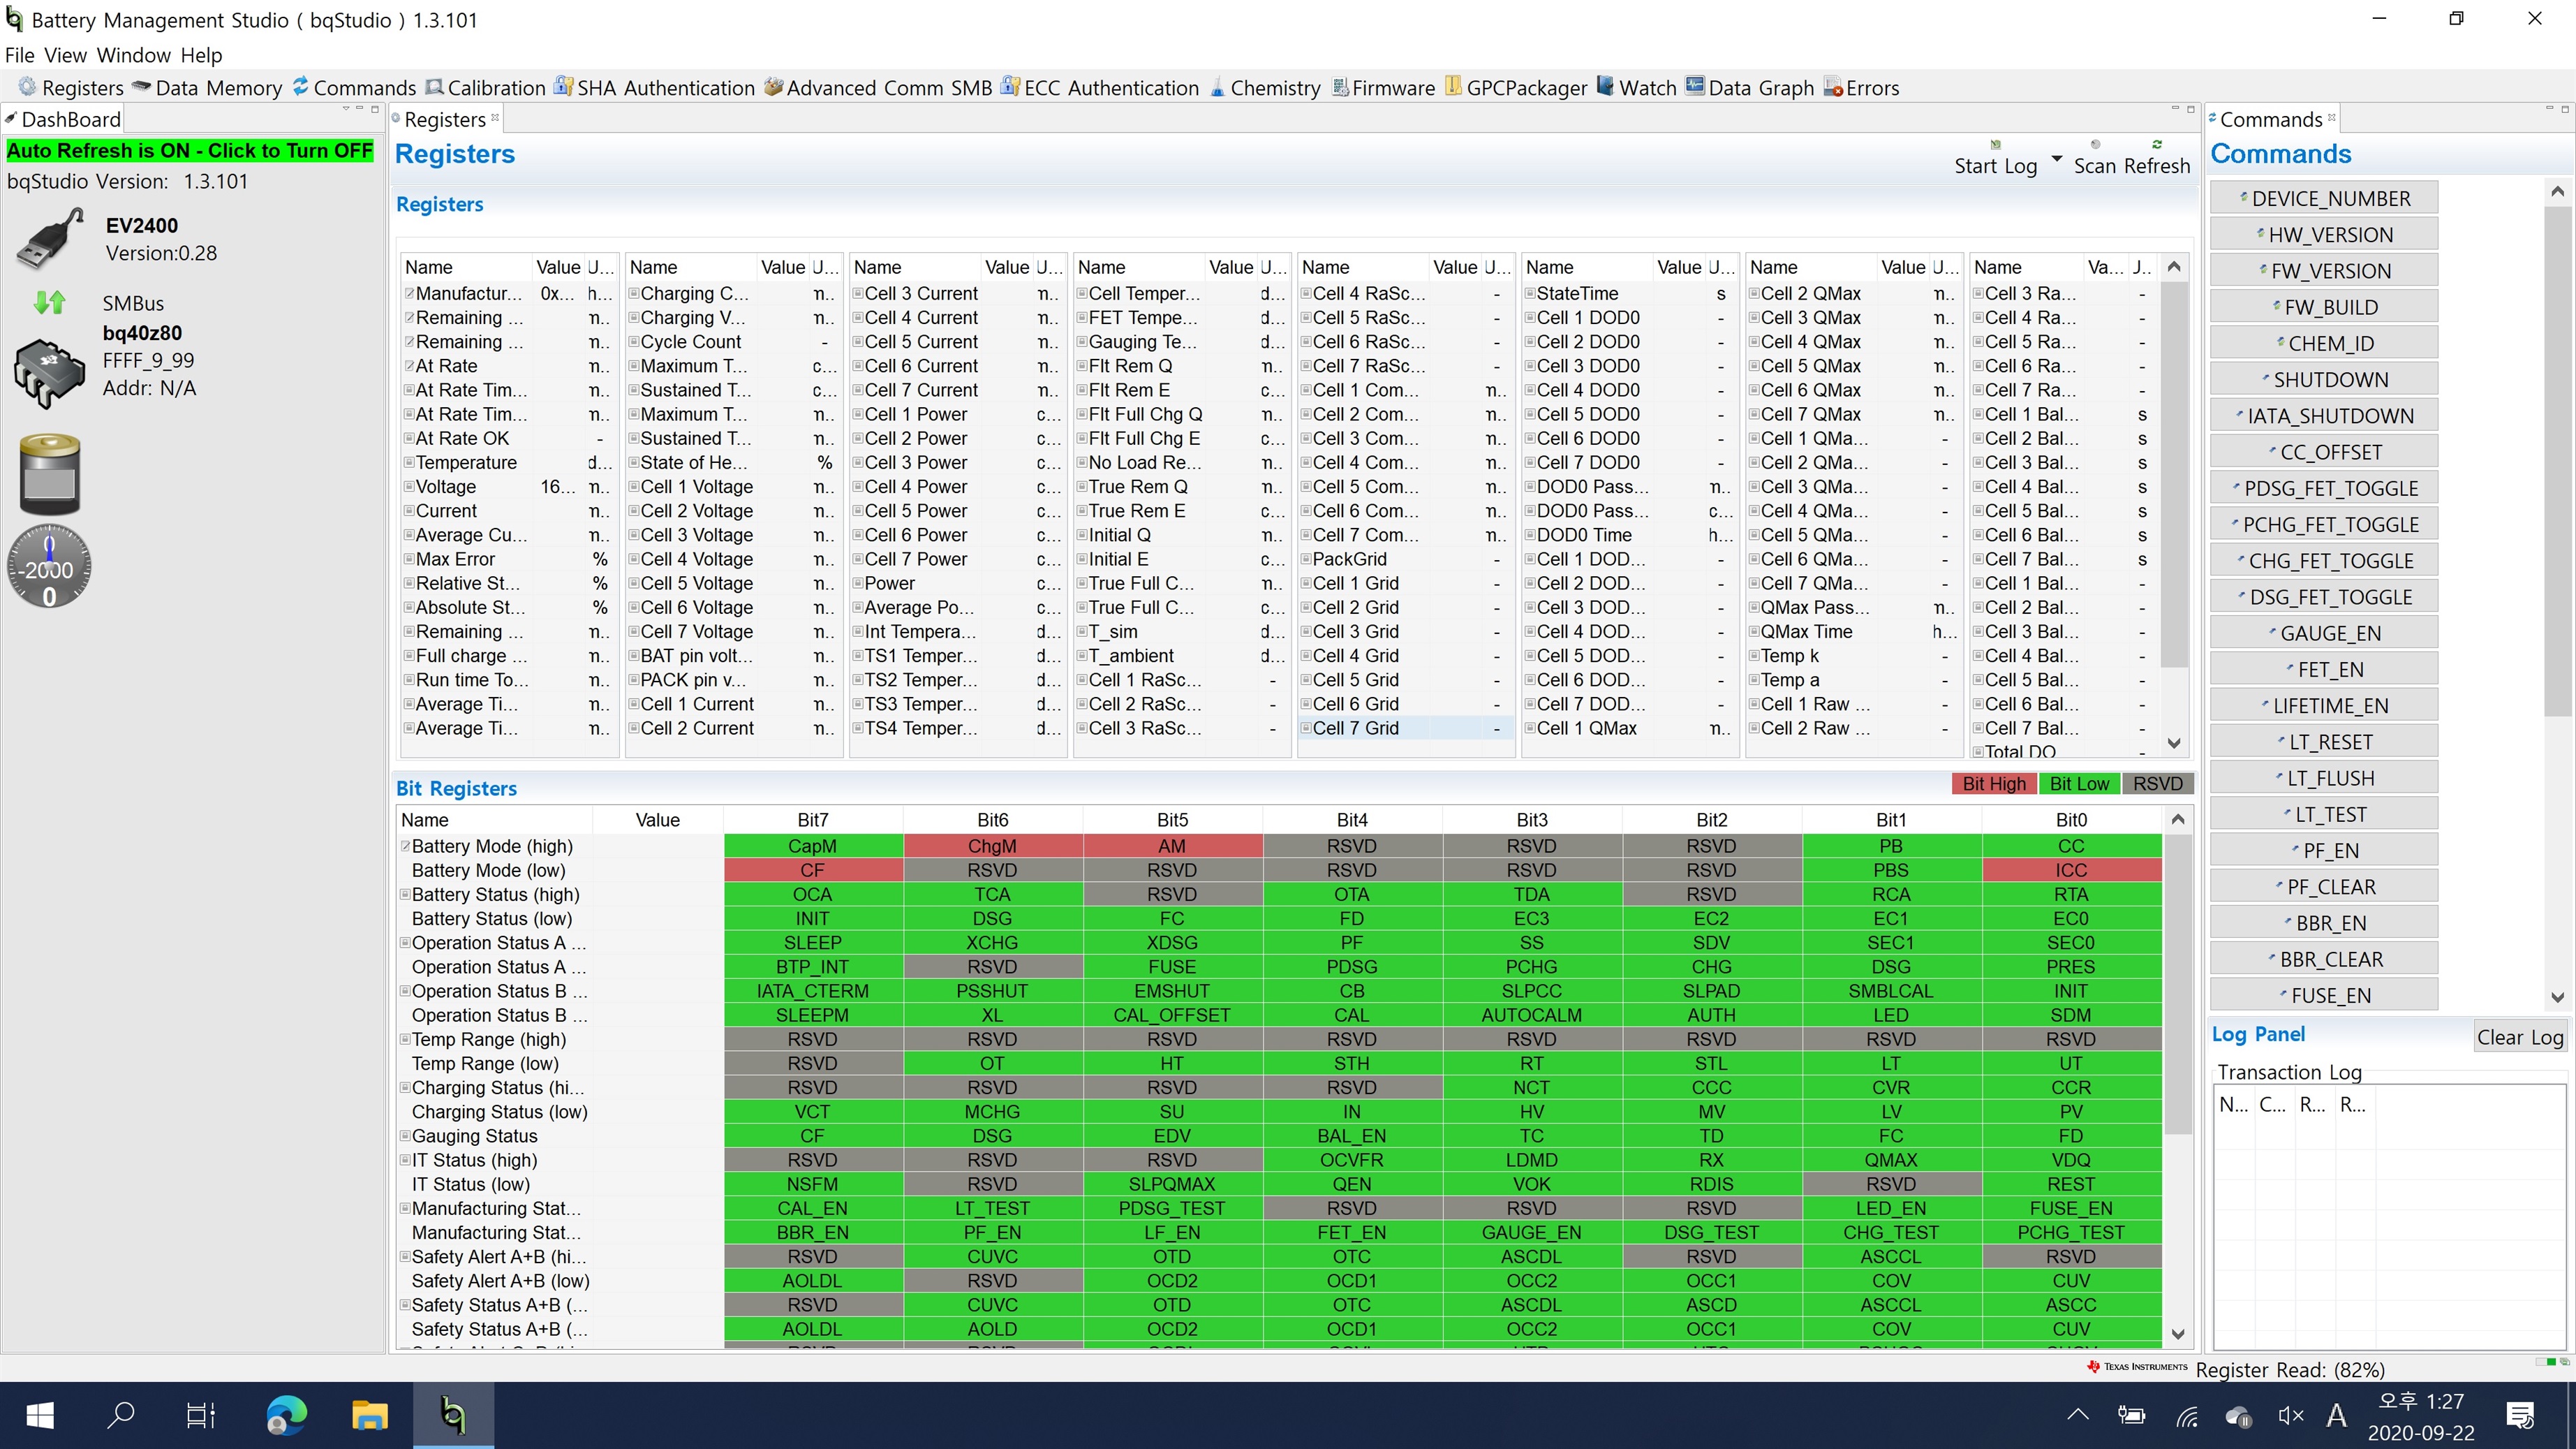
Task: Collapse Battery Status (high) register row
Action: click(x=406, y=894)
